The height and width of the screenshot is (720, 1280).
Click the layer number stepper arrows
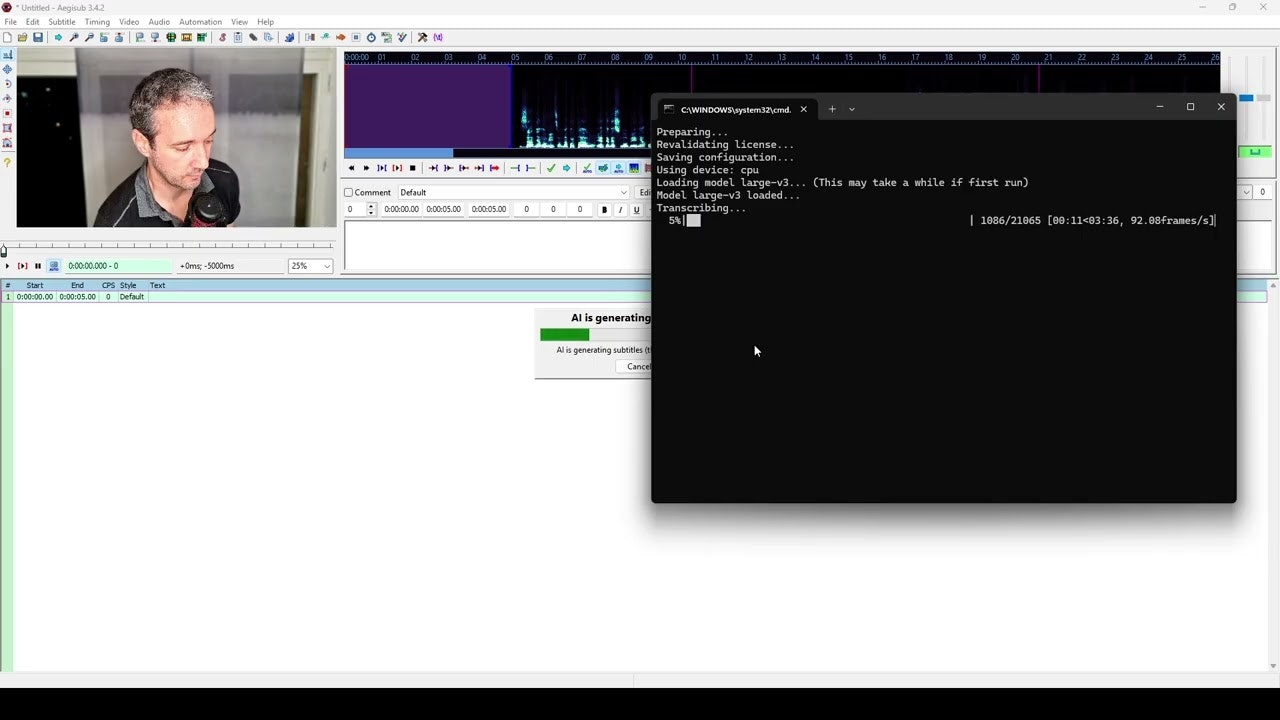[x=371, y=210]
